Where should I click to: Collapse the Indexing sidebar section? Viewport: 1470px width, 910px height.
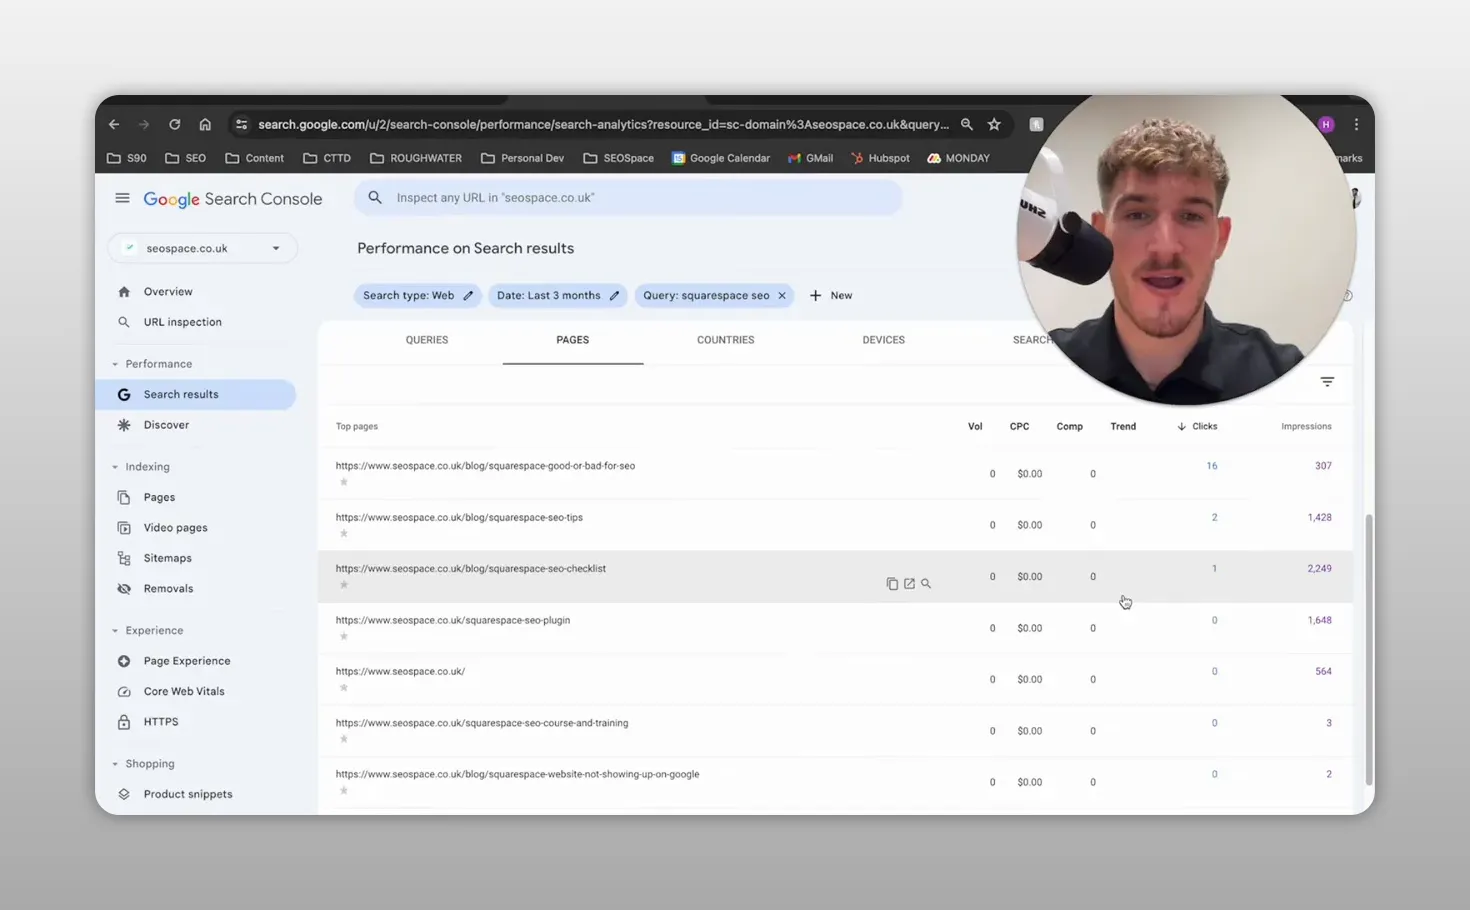pos(115,467)
